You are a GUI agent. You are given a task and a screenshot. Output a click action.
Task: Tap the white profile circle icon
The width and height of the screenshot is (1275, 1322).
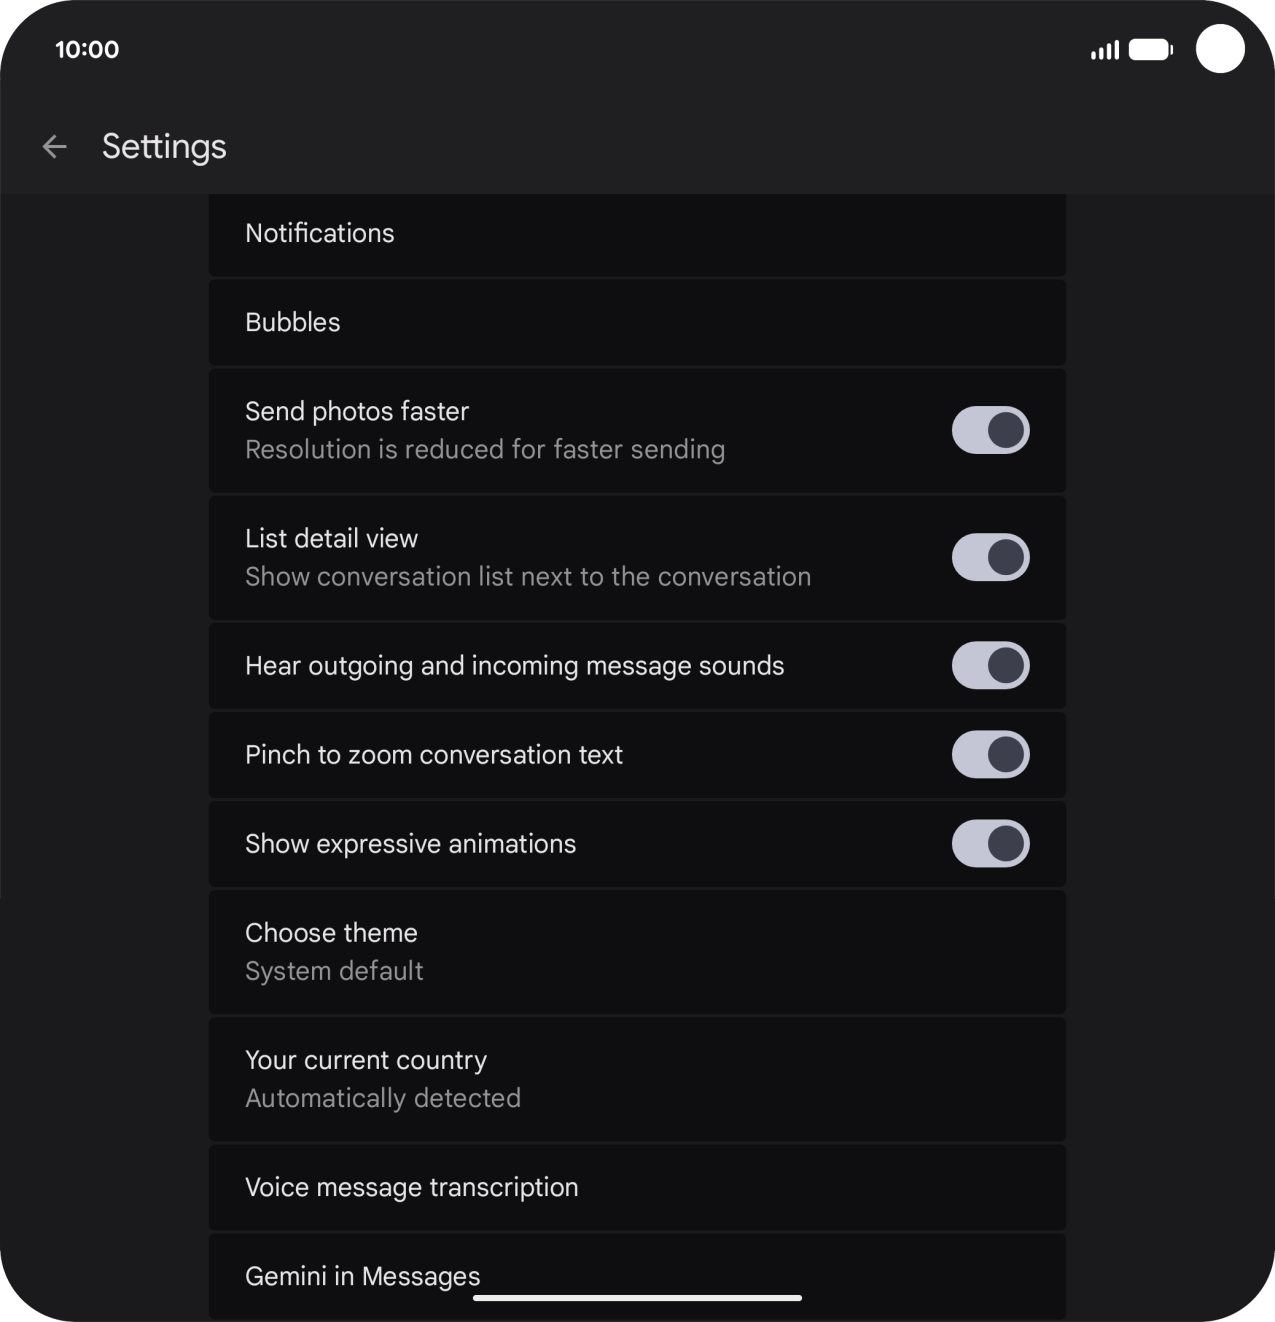coord(1220,49)
